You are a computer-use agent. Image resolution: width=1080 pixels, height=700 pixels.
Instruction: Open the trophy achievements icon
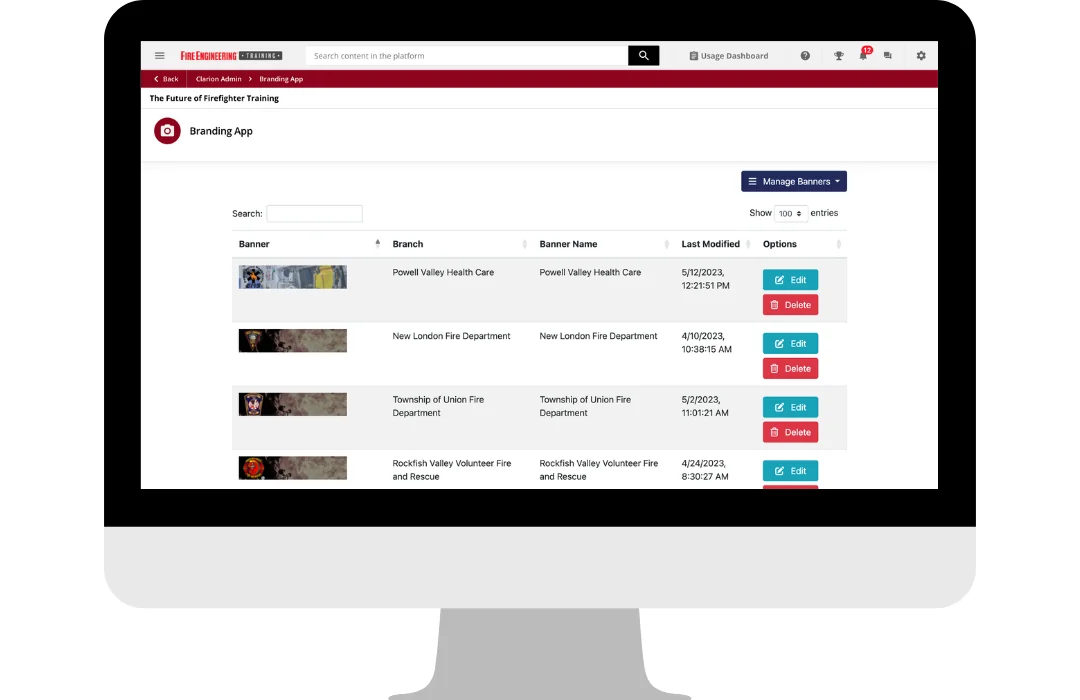tap(839, 56)
